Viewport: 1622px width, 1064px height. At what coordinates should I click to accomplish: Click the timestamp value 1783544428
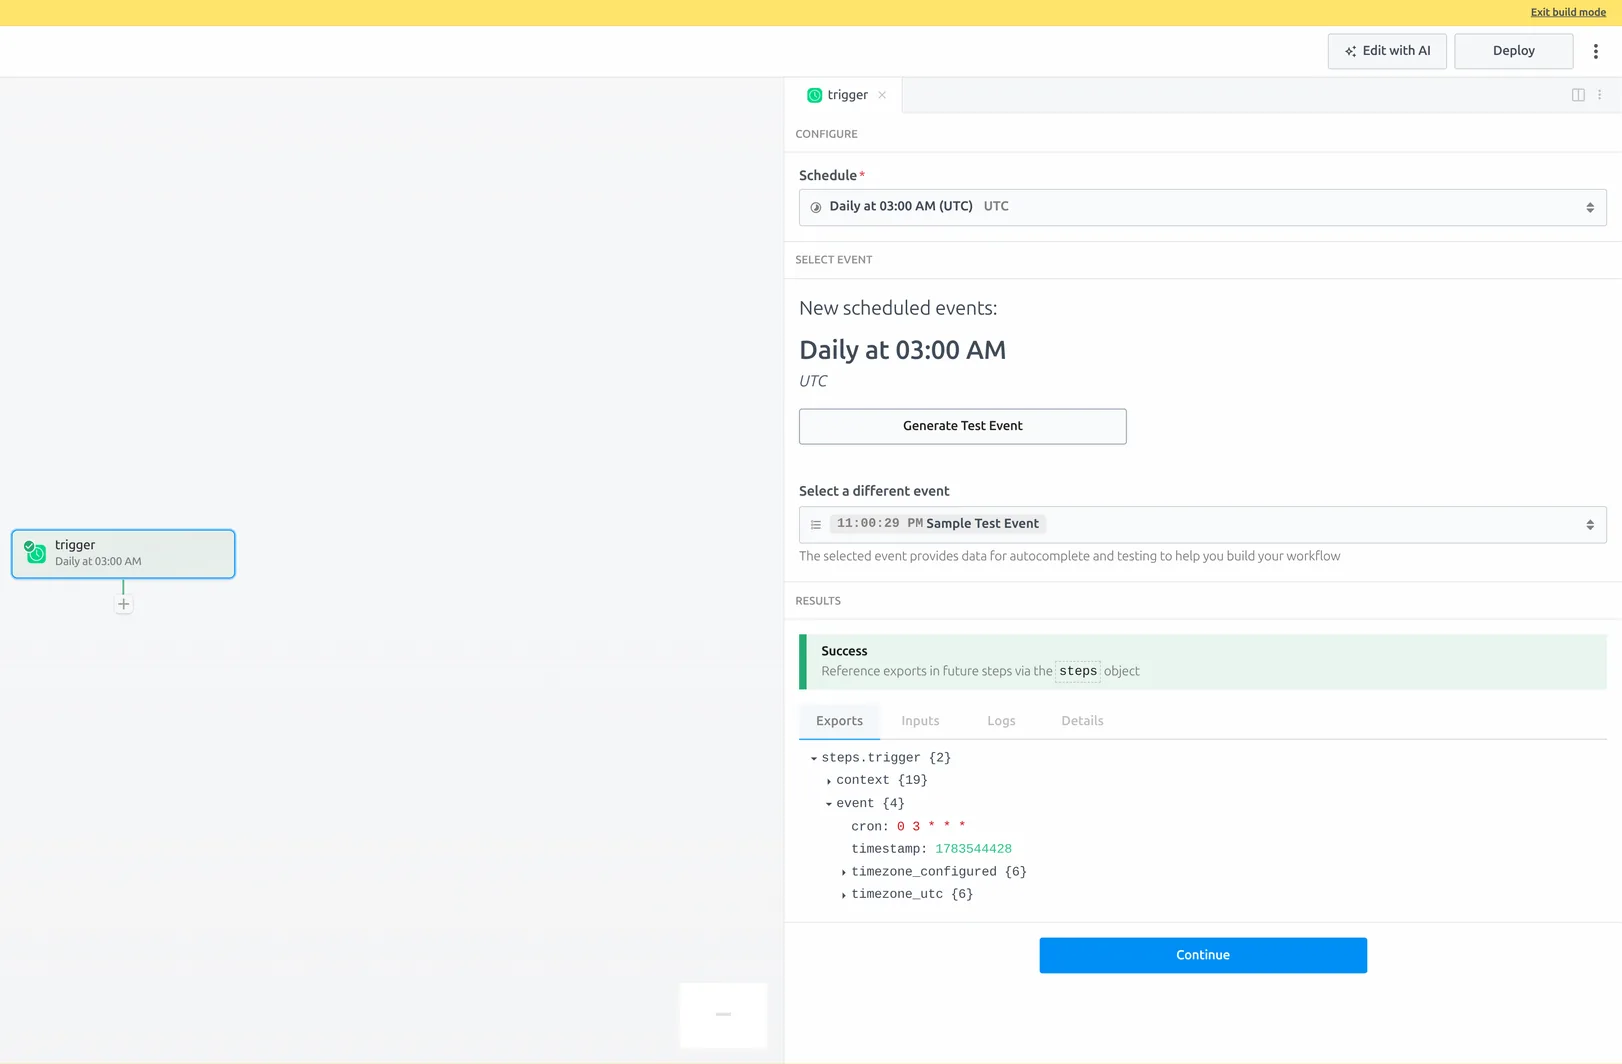pyautogui.click(x=973, y=849)
